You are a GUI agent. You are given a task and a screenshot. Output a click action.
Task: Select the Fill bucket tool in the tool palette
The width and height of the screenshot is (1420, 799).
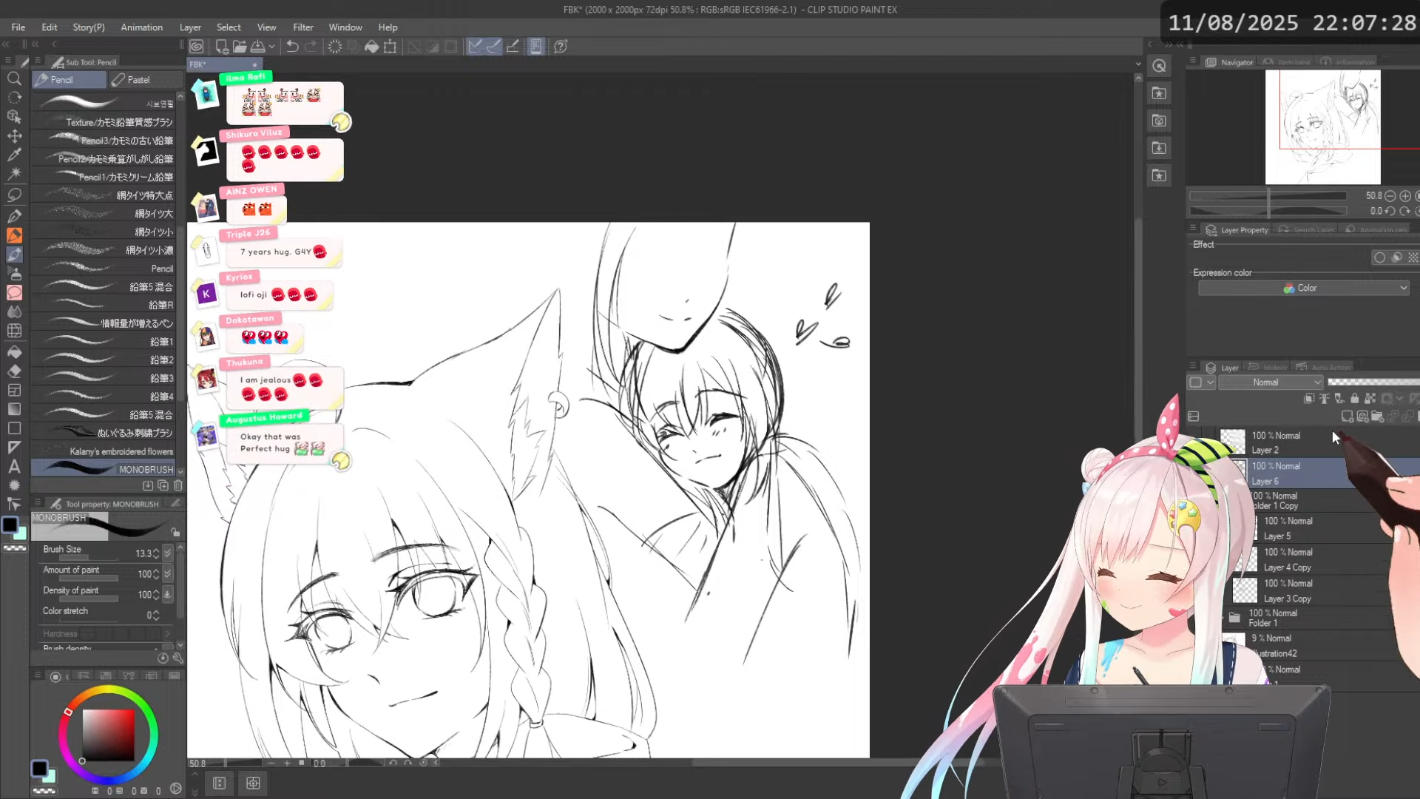point(14,351)
